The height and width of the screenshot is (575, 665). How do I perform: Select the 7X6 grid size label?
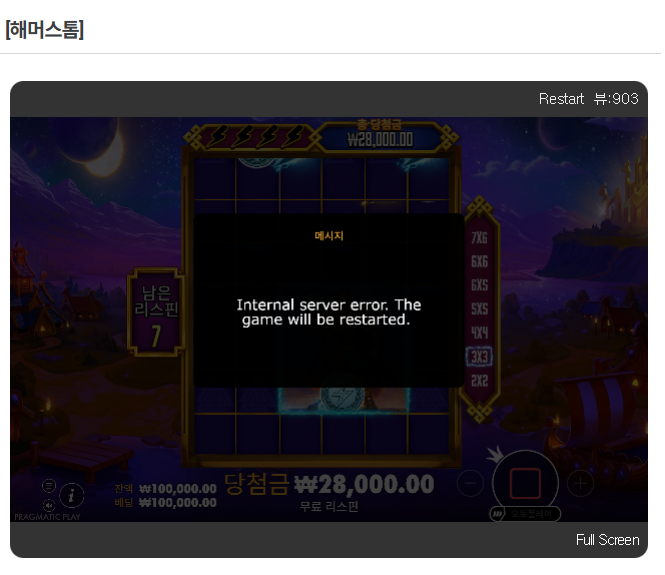click(x=479, y=239)
